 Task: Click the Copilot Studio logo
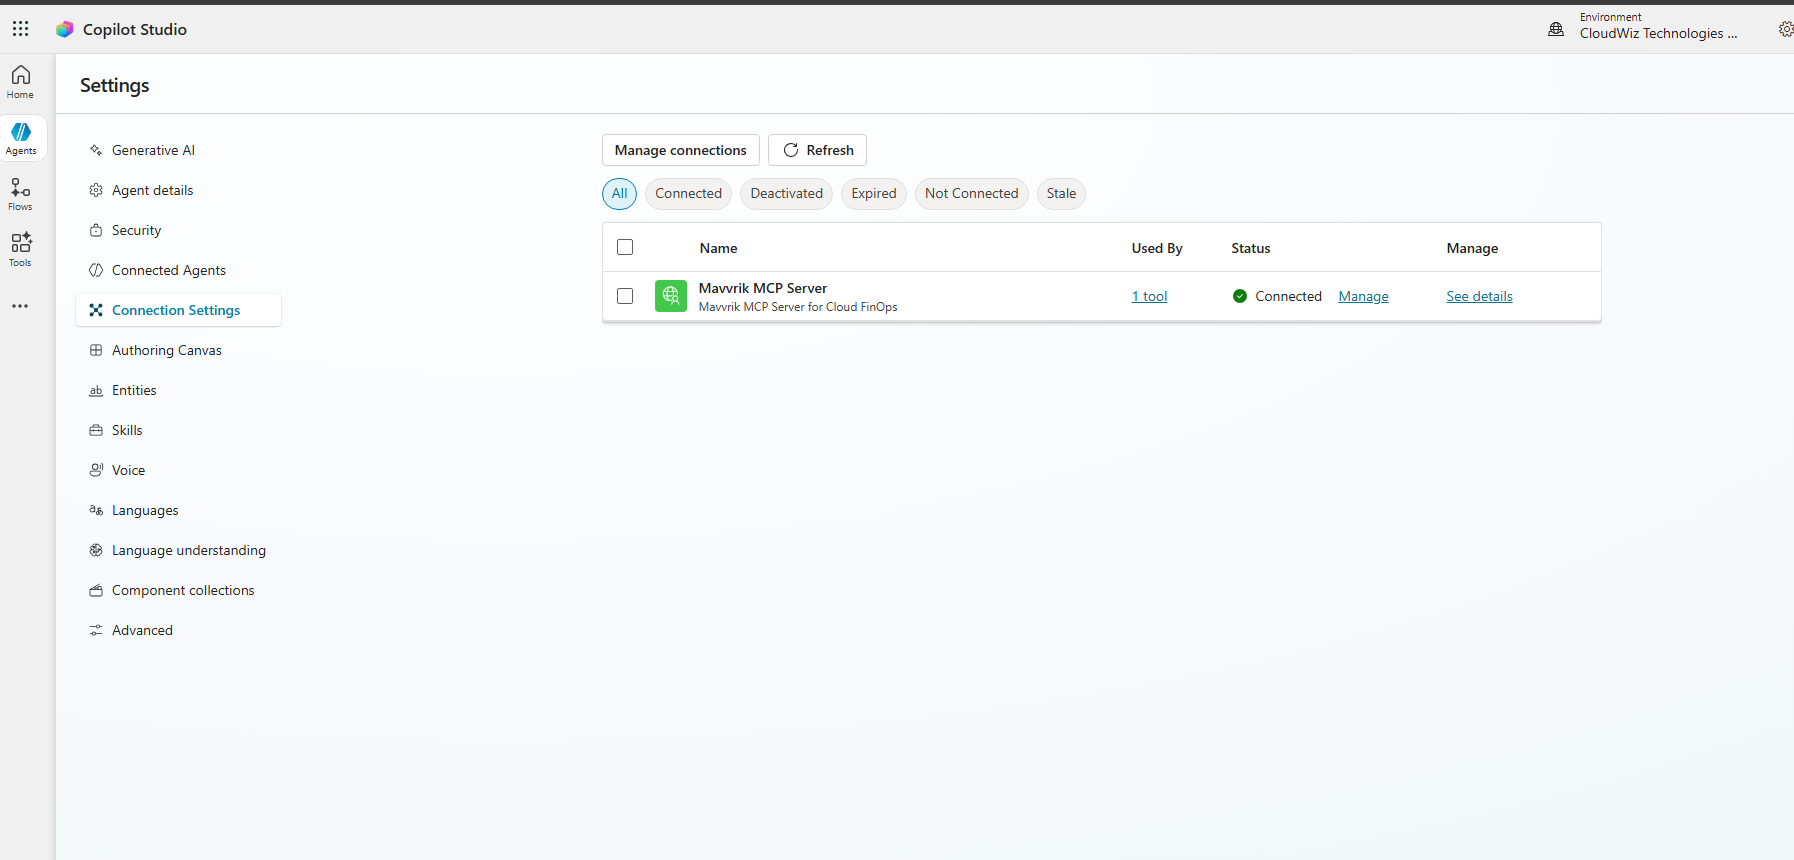(x=65, y=29)
